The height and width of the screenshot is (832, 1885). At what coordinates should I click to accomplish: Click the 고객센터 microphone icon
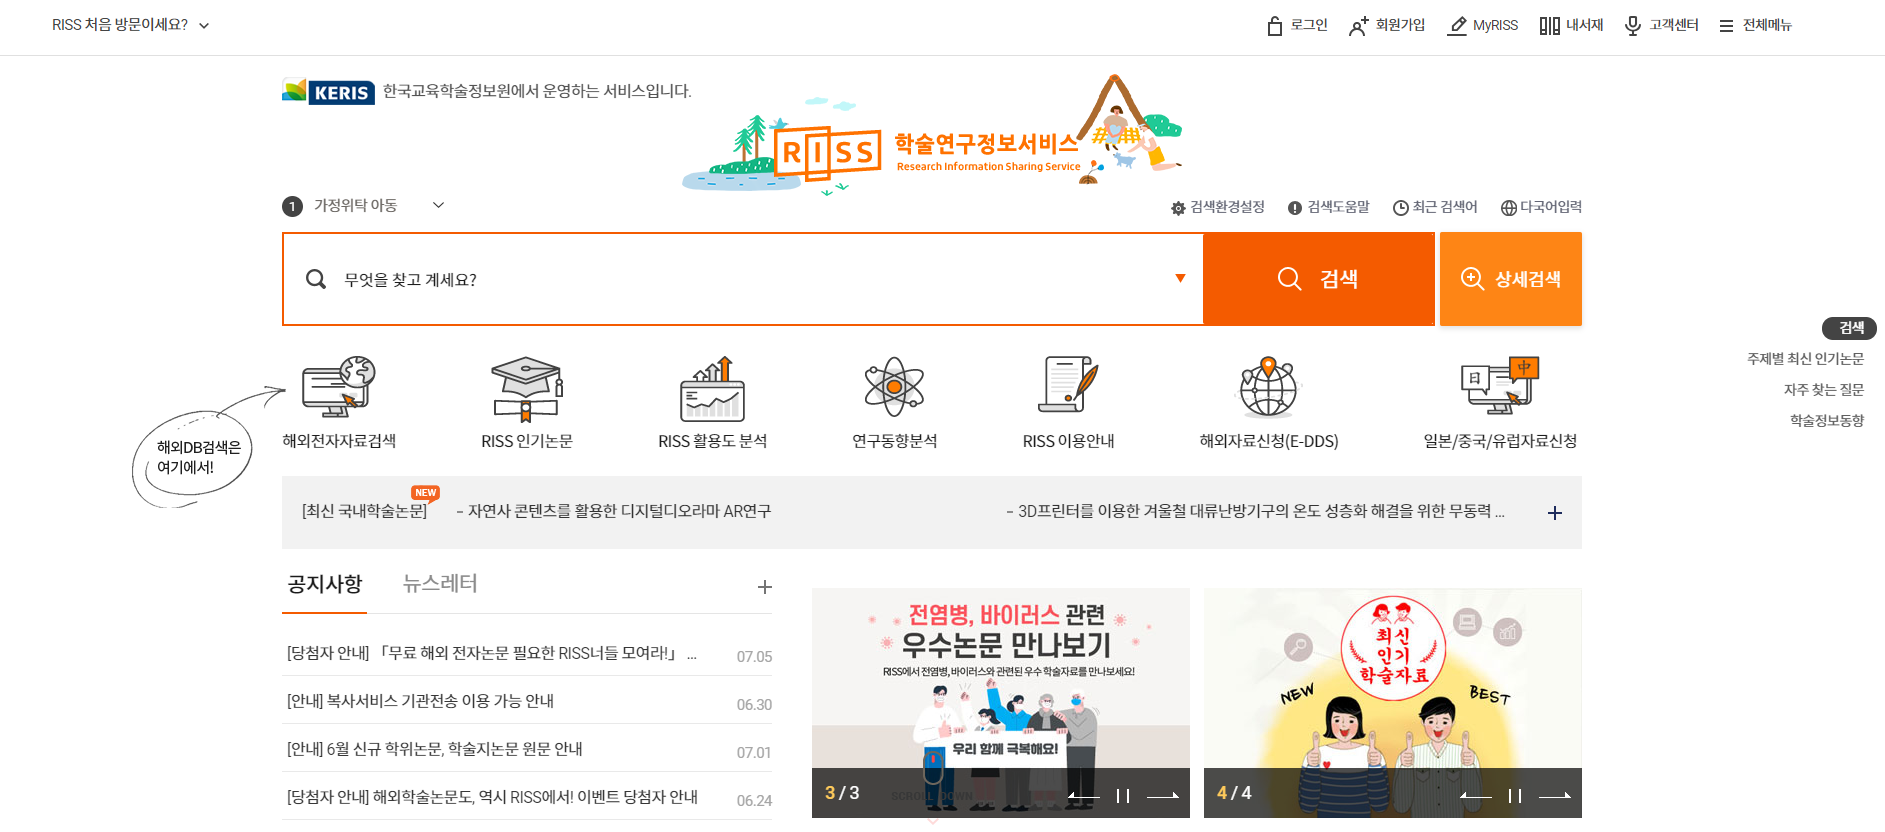point(1632,26)
